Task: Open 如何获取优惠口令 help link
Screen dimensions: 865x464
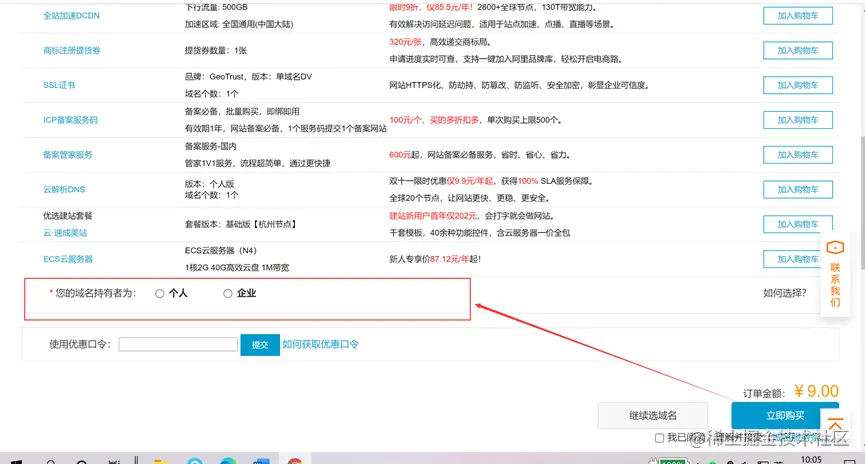Action: pyautogui.click(x=321, y=344)
